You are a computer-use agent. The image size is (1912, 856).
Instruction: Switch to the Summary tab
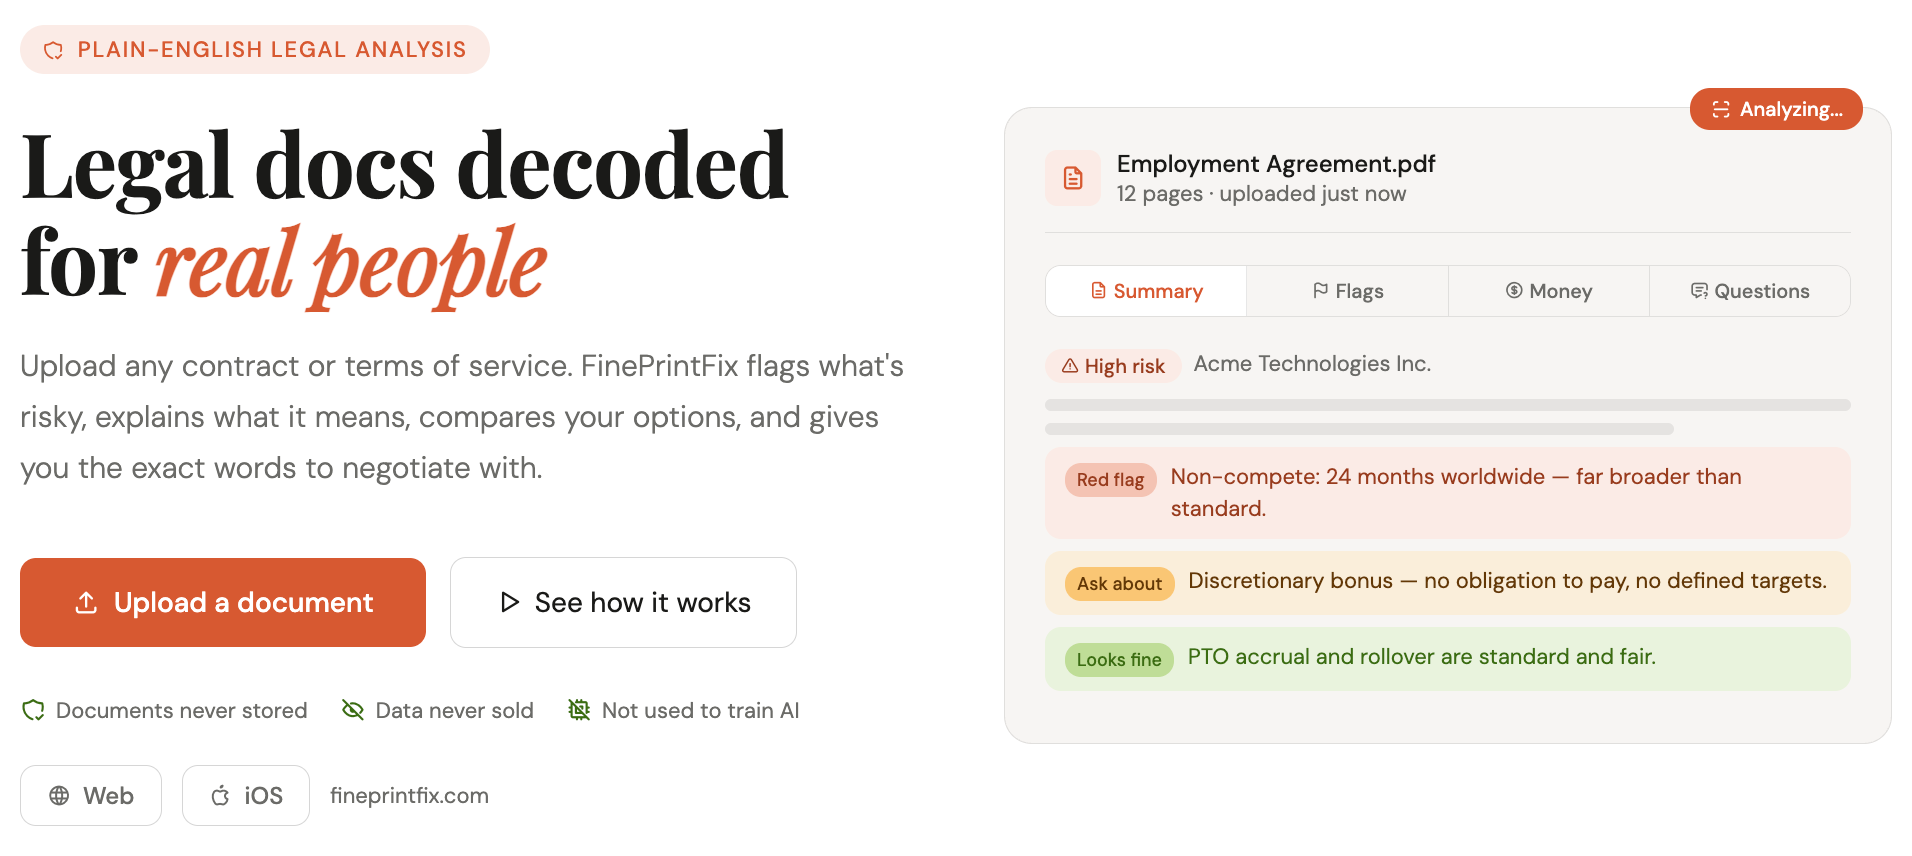pos(1146,291)
